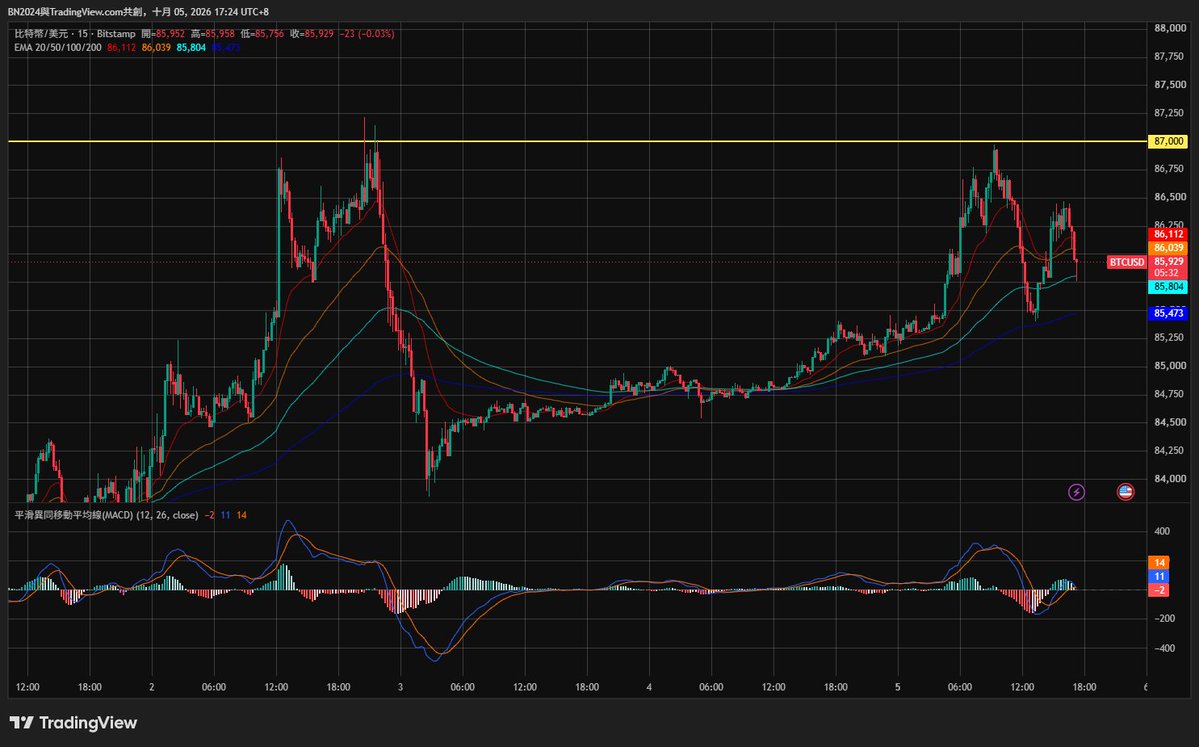Click the cyan 85,804 value in the EMA legend
1199x747 pixels.
coord(191,47)
